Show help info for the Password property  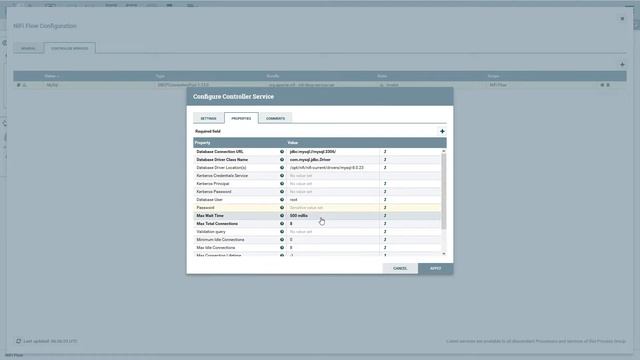[x=282, y=208]
